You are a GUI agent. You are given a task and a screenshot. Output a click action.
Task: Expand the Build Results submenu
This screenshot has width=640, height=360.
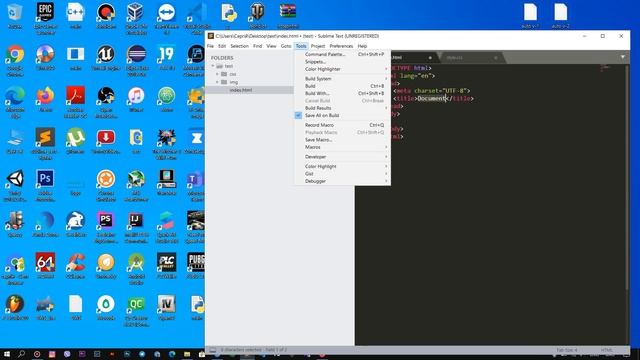tap(342, 108)
